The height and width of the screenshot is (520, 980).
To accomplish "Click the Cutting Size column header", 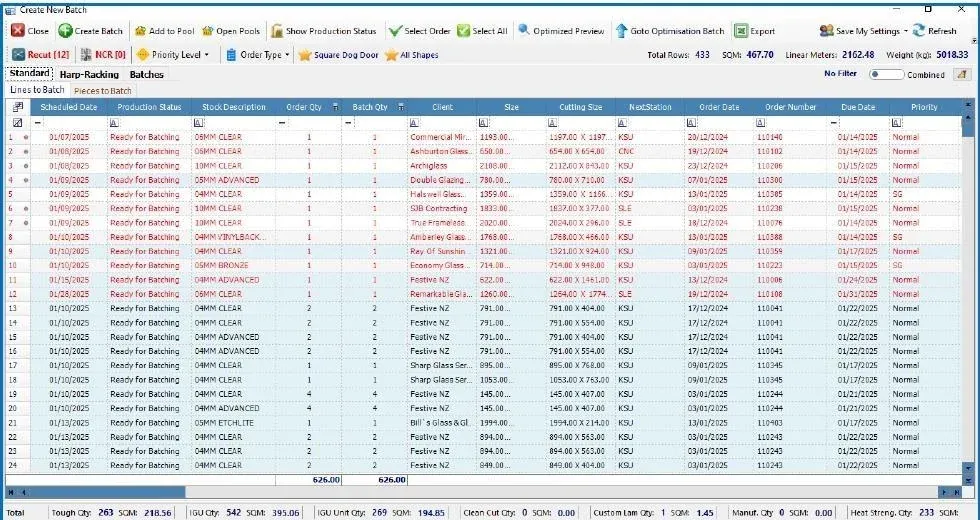I will pos(581,107).
